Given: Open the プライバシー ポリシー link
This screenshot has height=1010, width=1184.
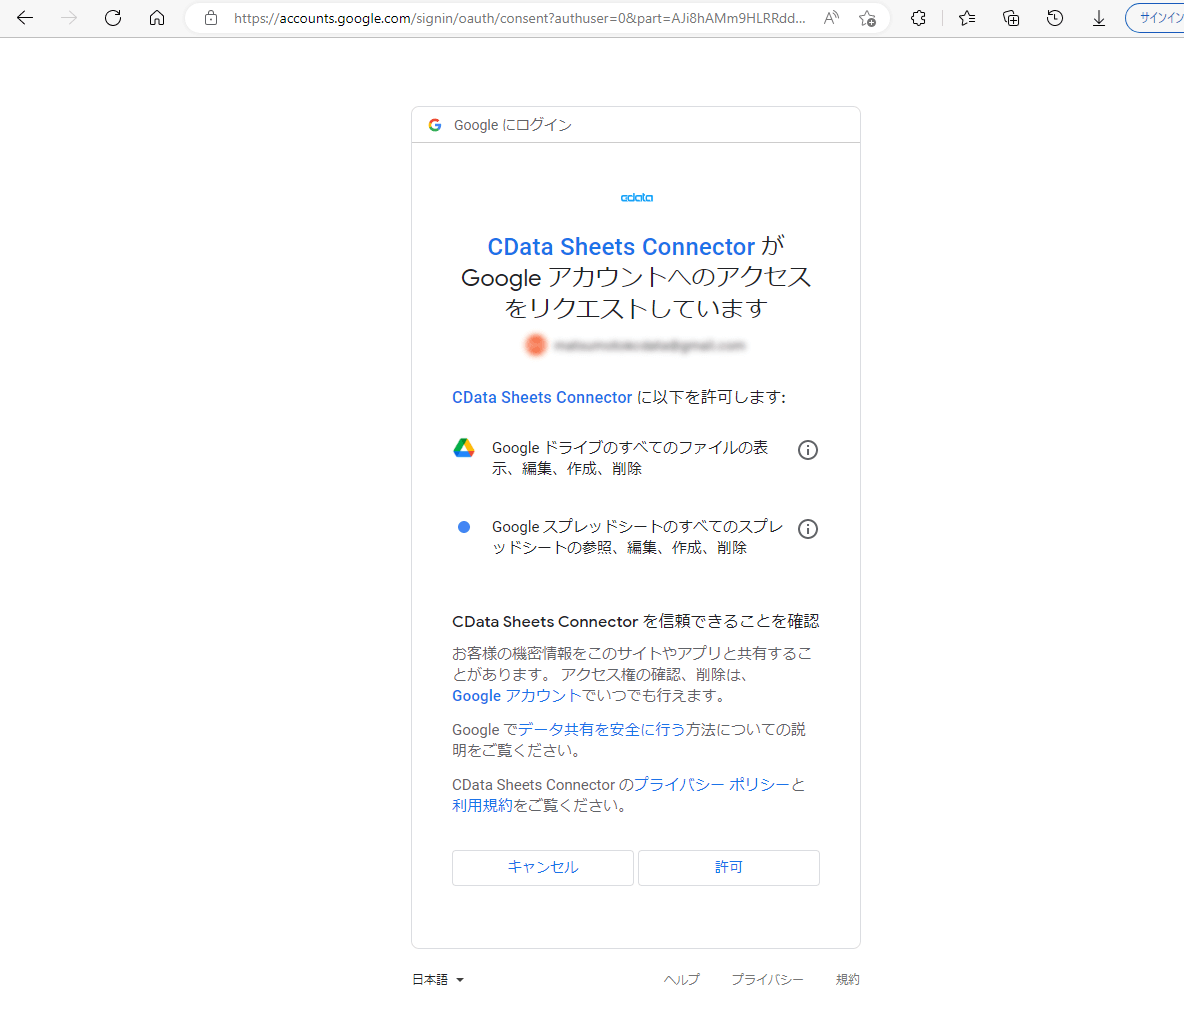Looking at the screenshot, I should tap(711, 784).
